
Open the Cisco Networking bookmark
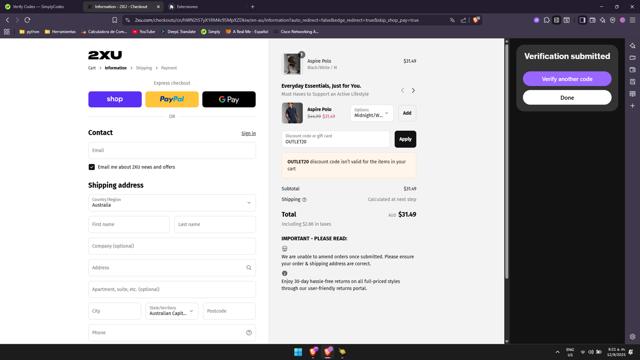click(x=296, y=31)
